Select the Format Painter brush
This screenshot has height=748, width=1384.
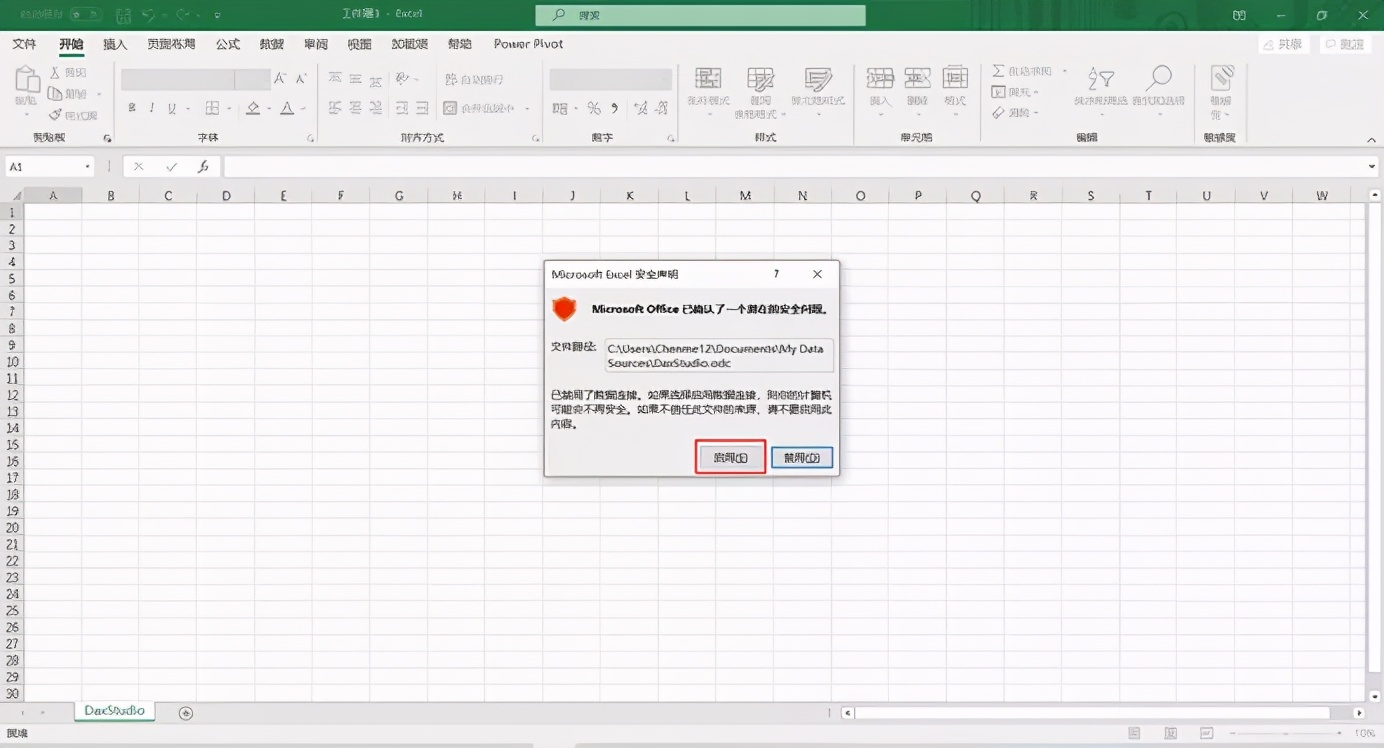tap(55, 115)
